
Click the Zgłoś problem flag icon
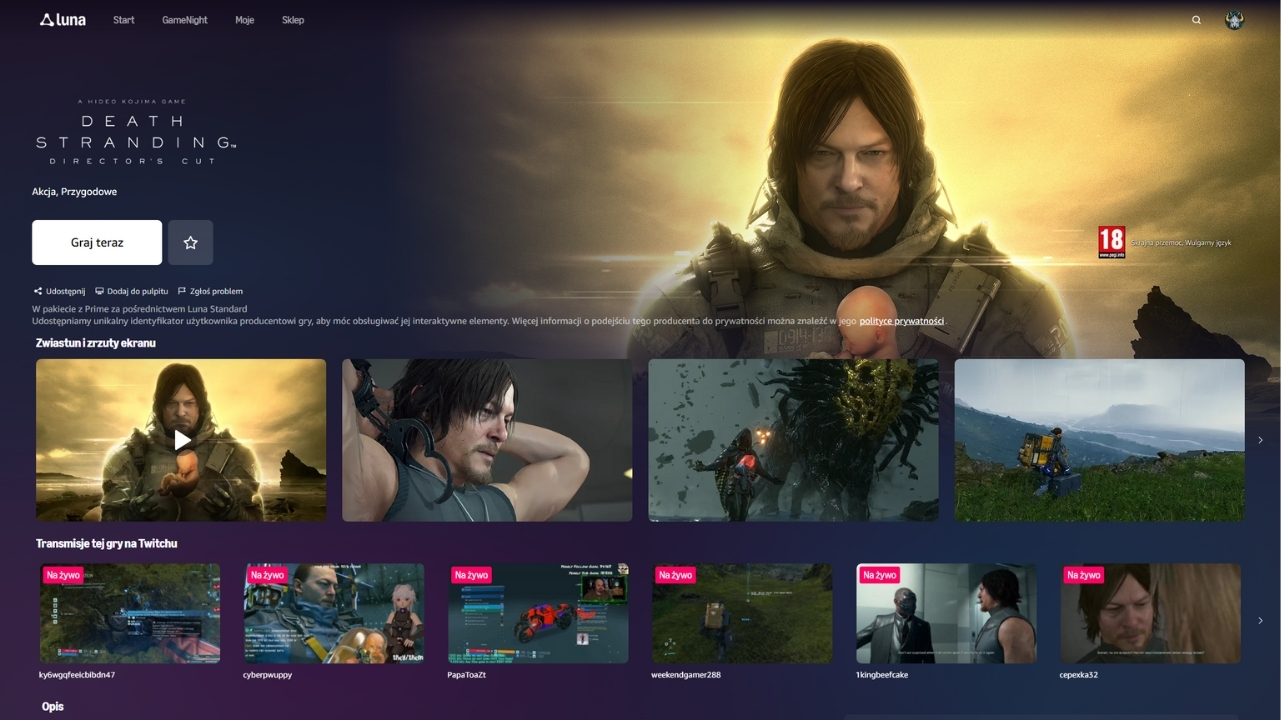click(181, 291)
